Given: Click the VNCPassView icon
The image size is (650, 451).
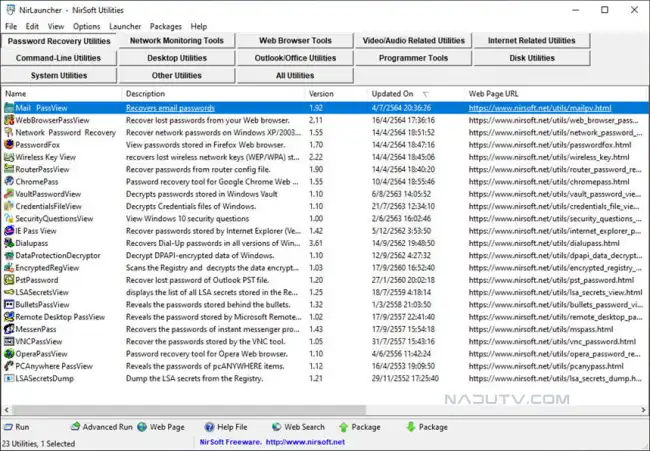Looking at the screenshot, I should 9,342.
